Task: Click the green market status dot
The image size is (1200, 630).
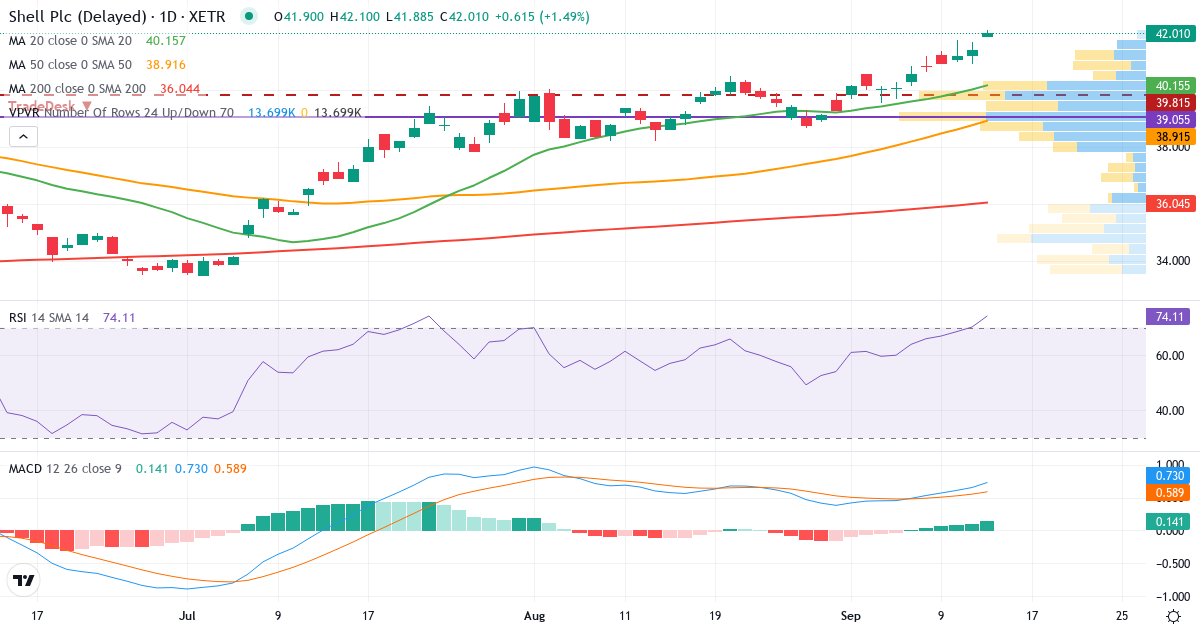Action: tap(249, 16)
